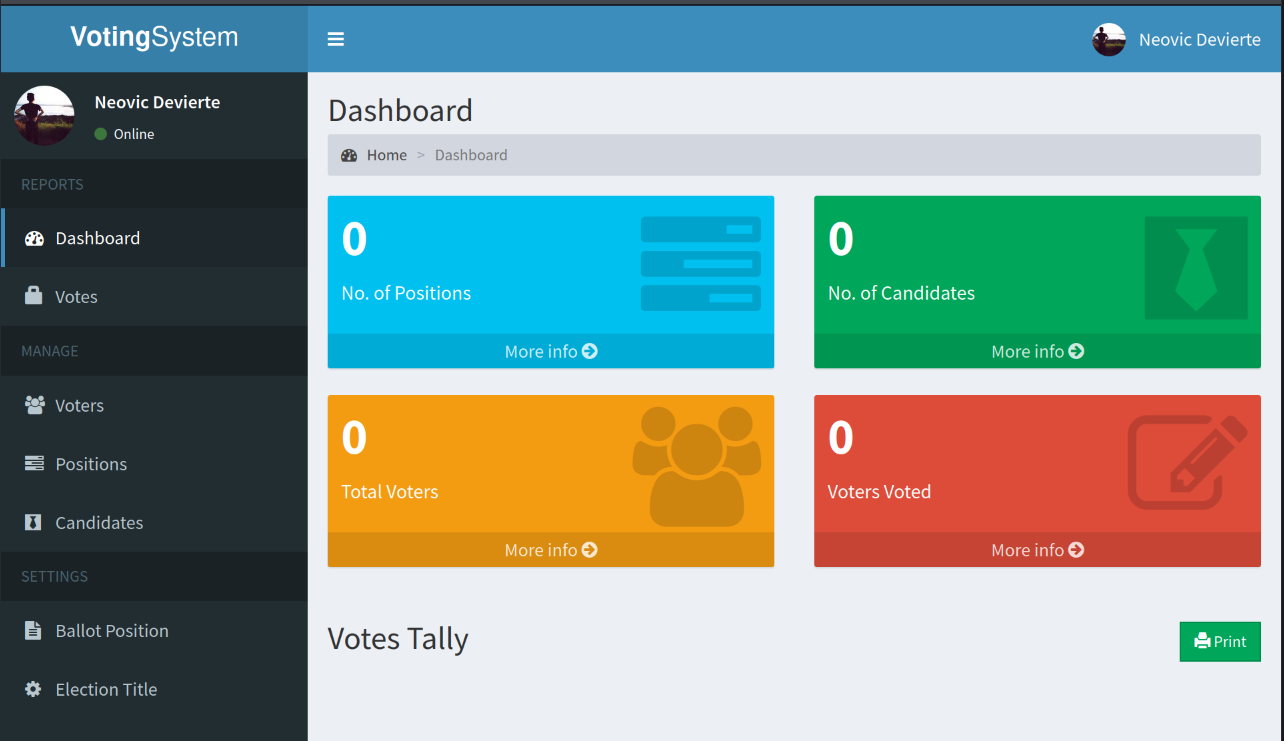Screen dimensions: 1284x741
Task: Click the Positions list icon in sidebar
Action: pyautogui.click(x=34, y=464)
